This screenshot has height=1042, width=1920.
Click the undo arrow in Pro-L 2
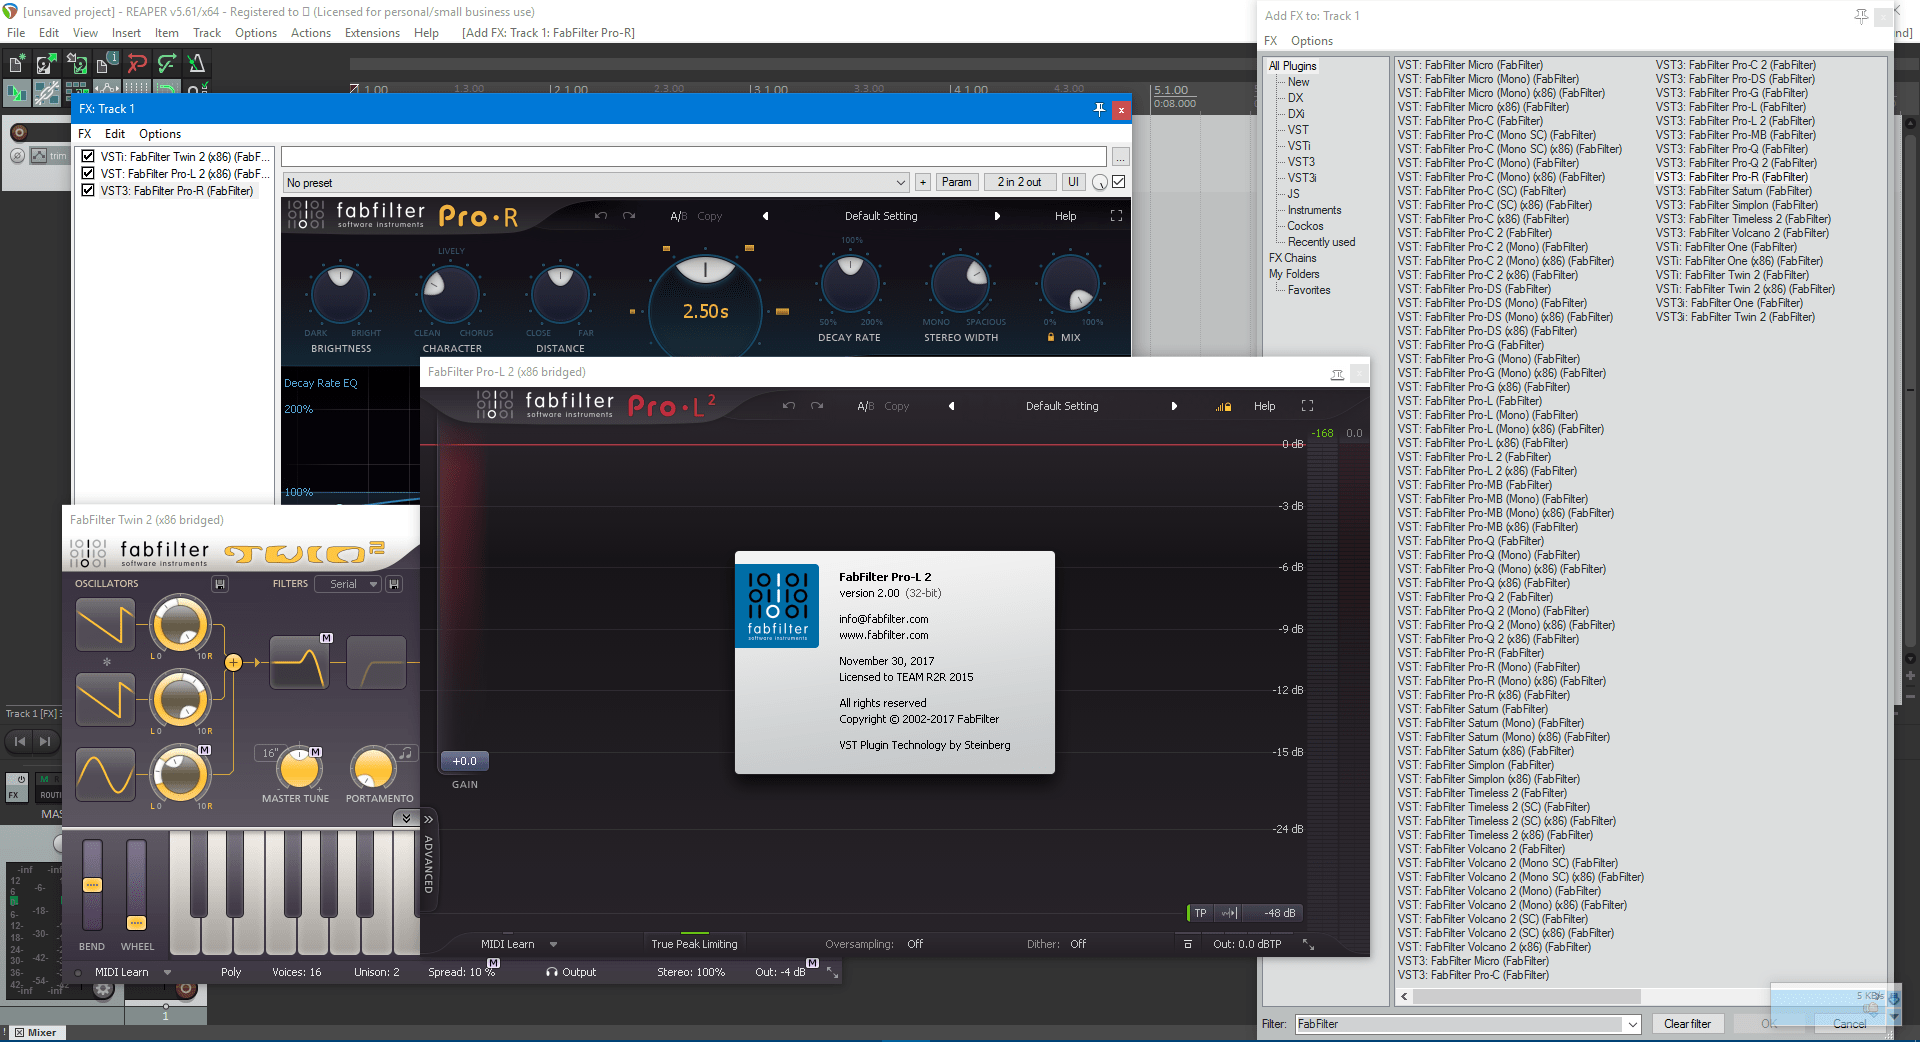click(x=789, y=406)
